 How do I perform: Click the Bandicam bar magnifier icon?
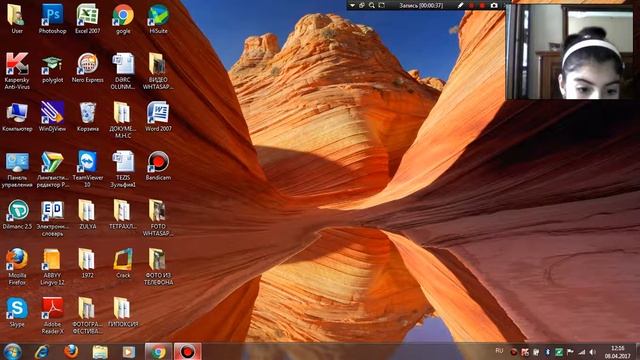[371, 5]
